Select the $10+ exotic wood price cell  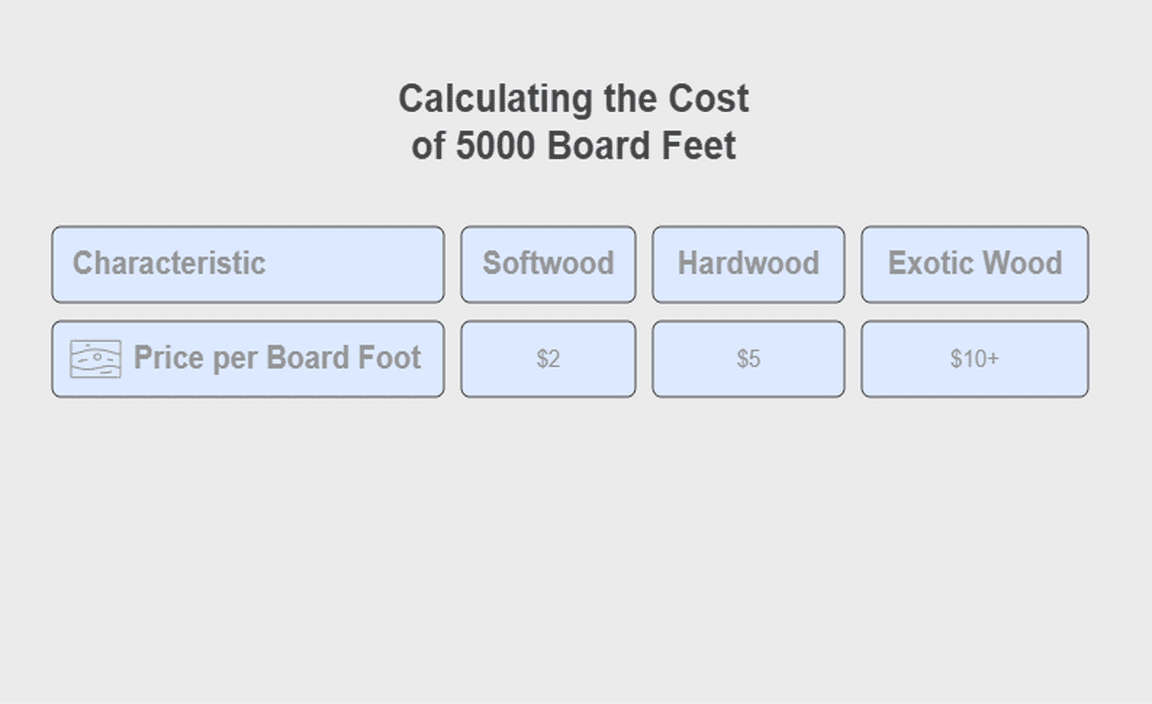(x=975, y=359)
